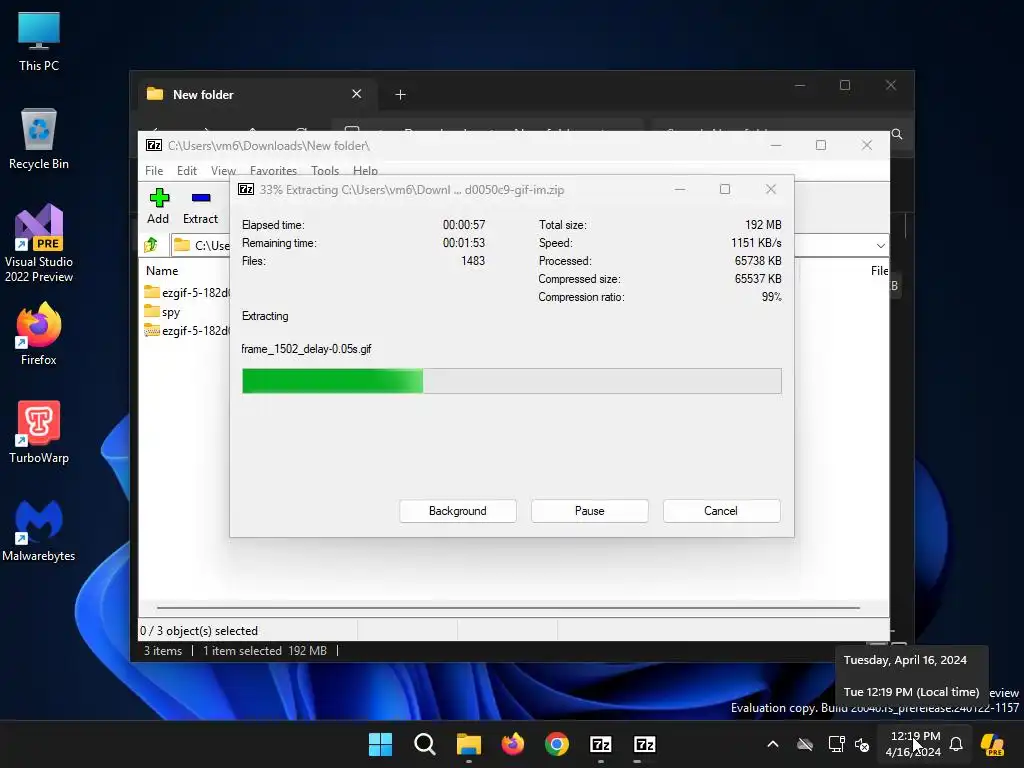Screen dimensions: 1024x768
Task: Click the 7z icon in extraction dialog title
Action: (246, 189)
